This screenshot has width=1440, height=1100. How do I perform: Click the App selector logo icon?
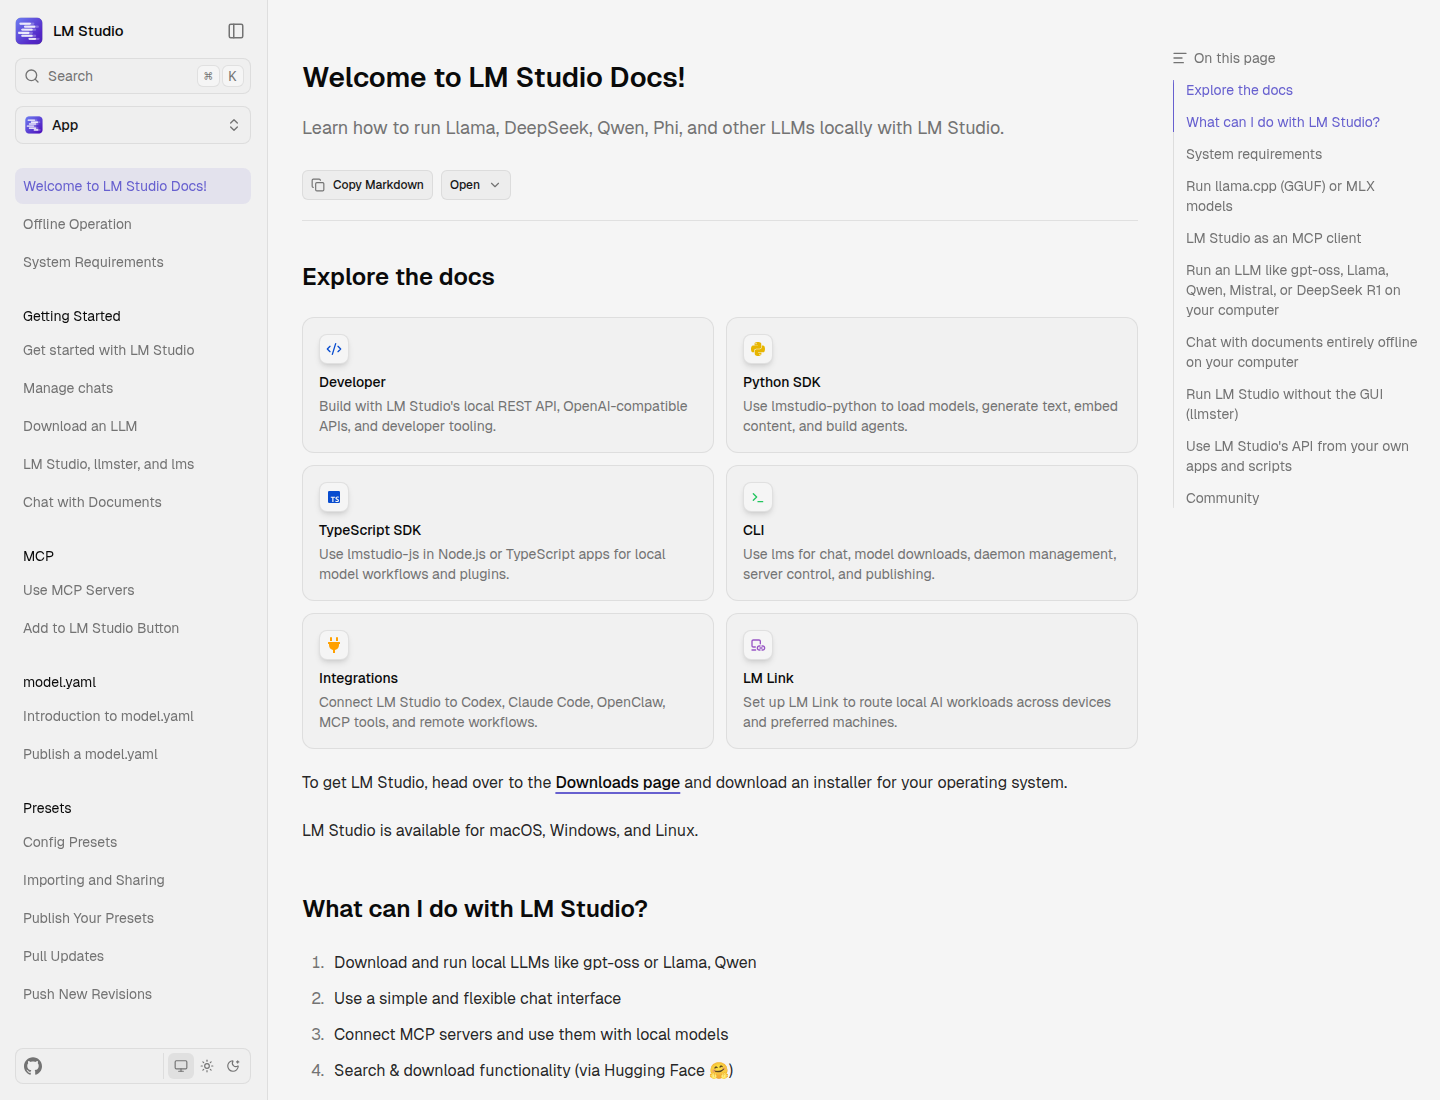coord(34,125)
